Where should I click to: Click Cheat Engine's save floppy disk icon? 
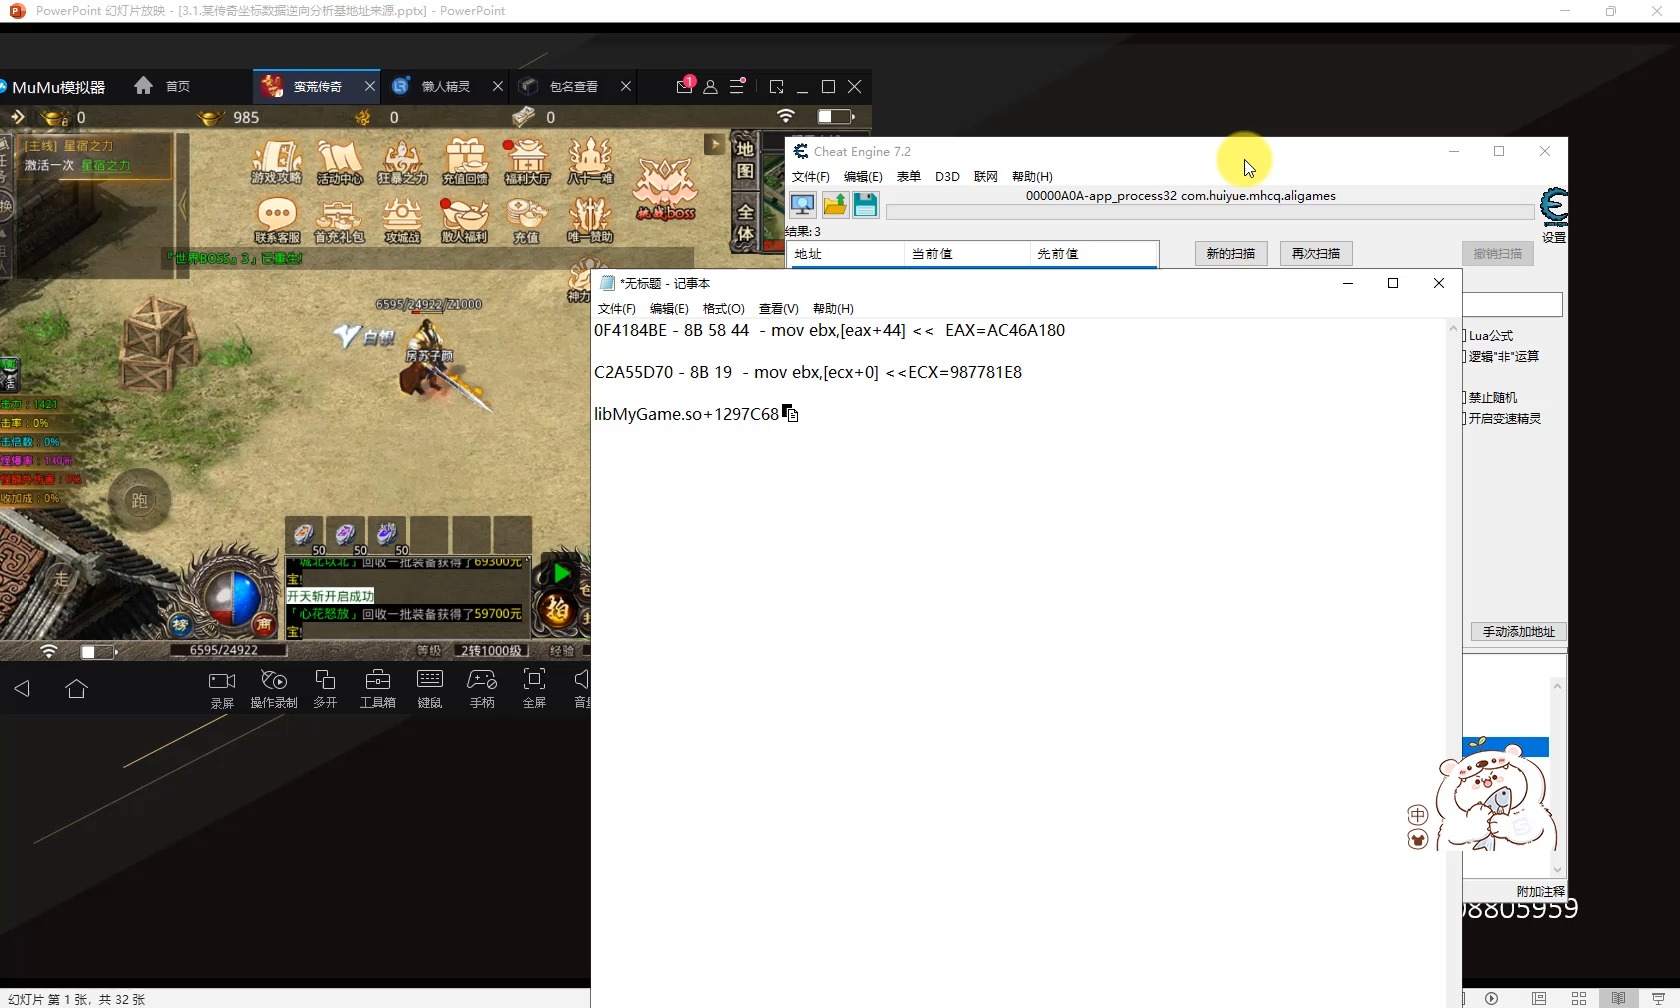click(865, 205)
